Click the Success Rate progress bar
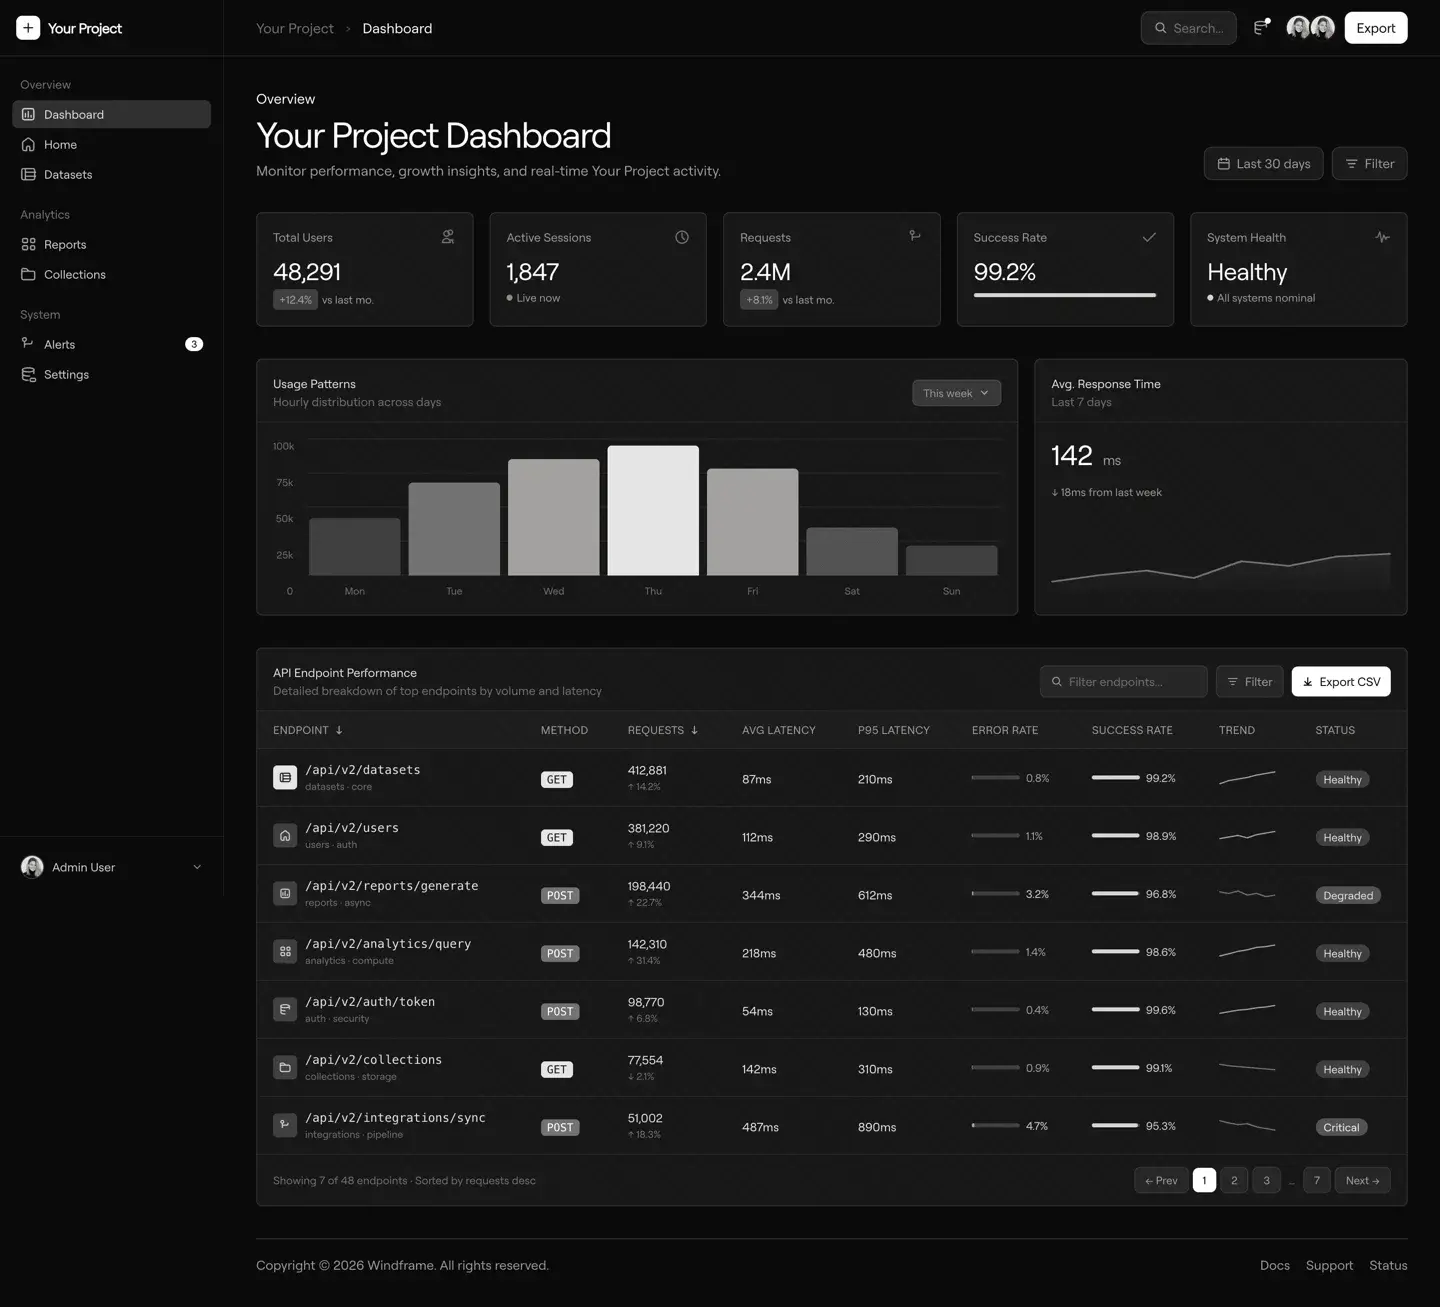The height and width of the screenshot is (1307, 1440). click(x=1064, y=295)
